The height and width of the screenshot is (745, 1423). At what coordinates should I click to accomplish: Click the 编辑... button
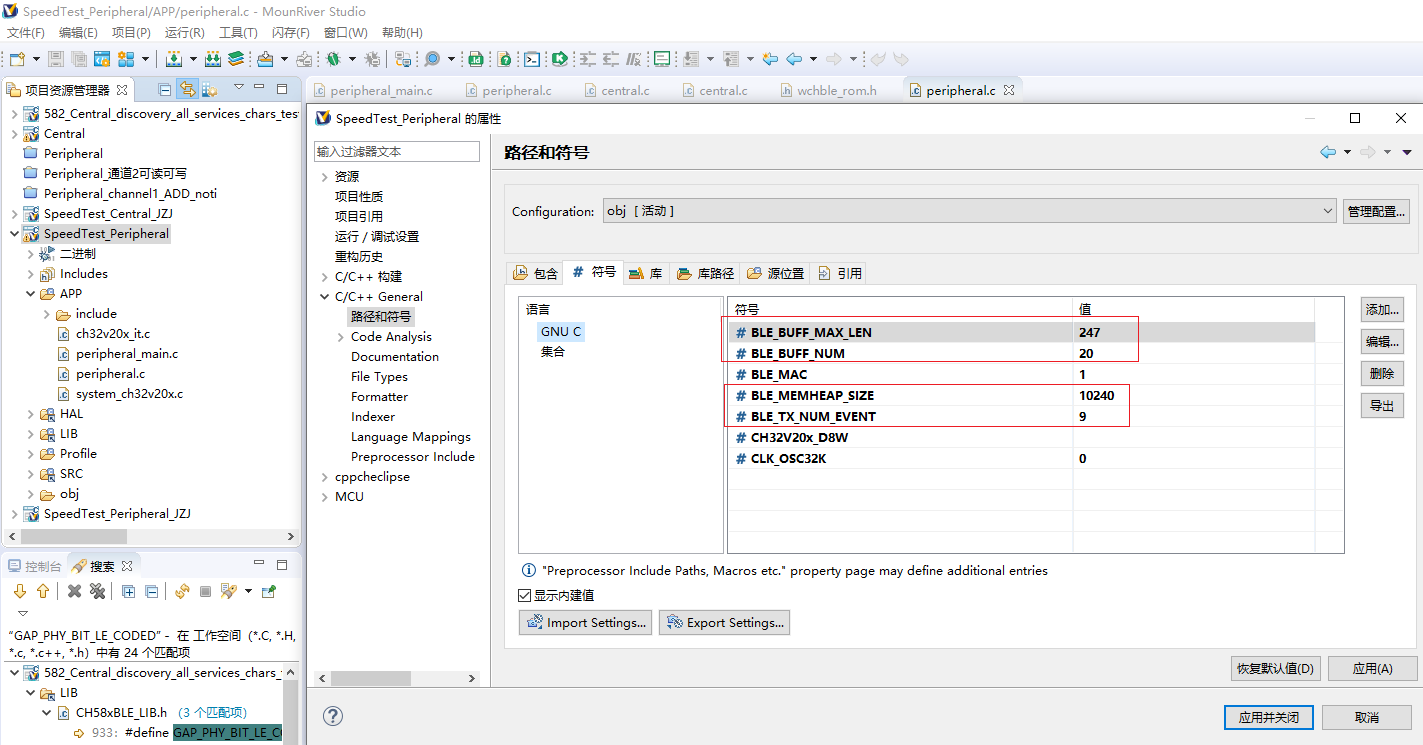click(1382, 342)
